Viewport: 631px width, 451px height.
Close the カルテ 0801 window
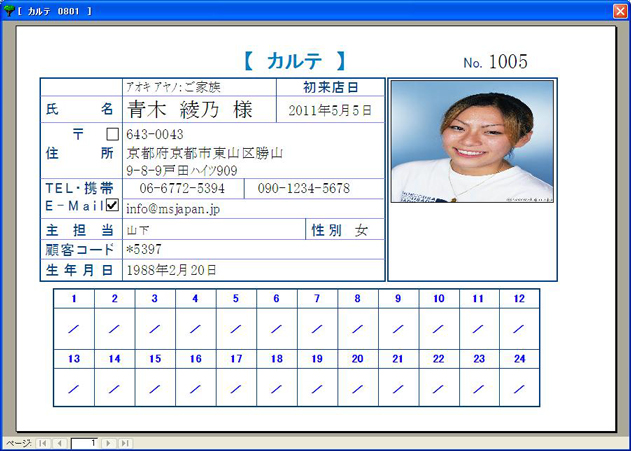pyautogui.click(x=620, y=11)
